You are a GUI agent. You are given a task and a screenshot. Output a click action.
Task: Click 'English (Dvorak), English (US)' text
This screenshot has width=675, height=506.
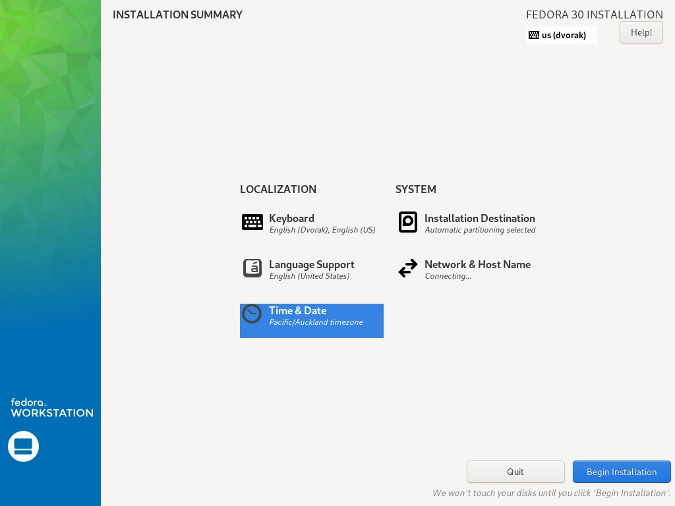coord(322,230)
